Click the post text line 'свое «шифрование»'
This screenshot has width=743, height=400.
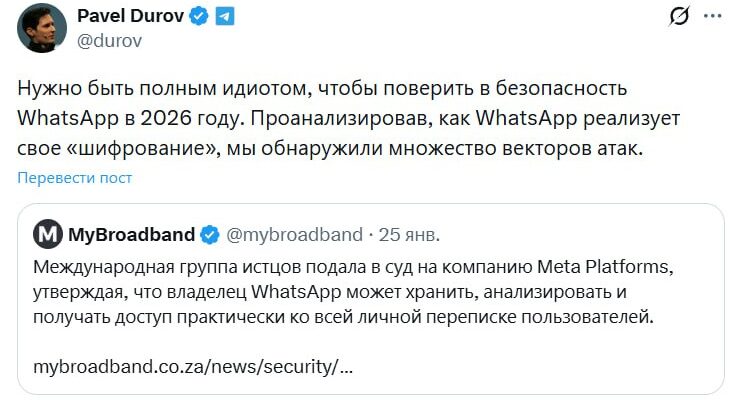(117, 148)
